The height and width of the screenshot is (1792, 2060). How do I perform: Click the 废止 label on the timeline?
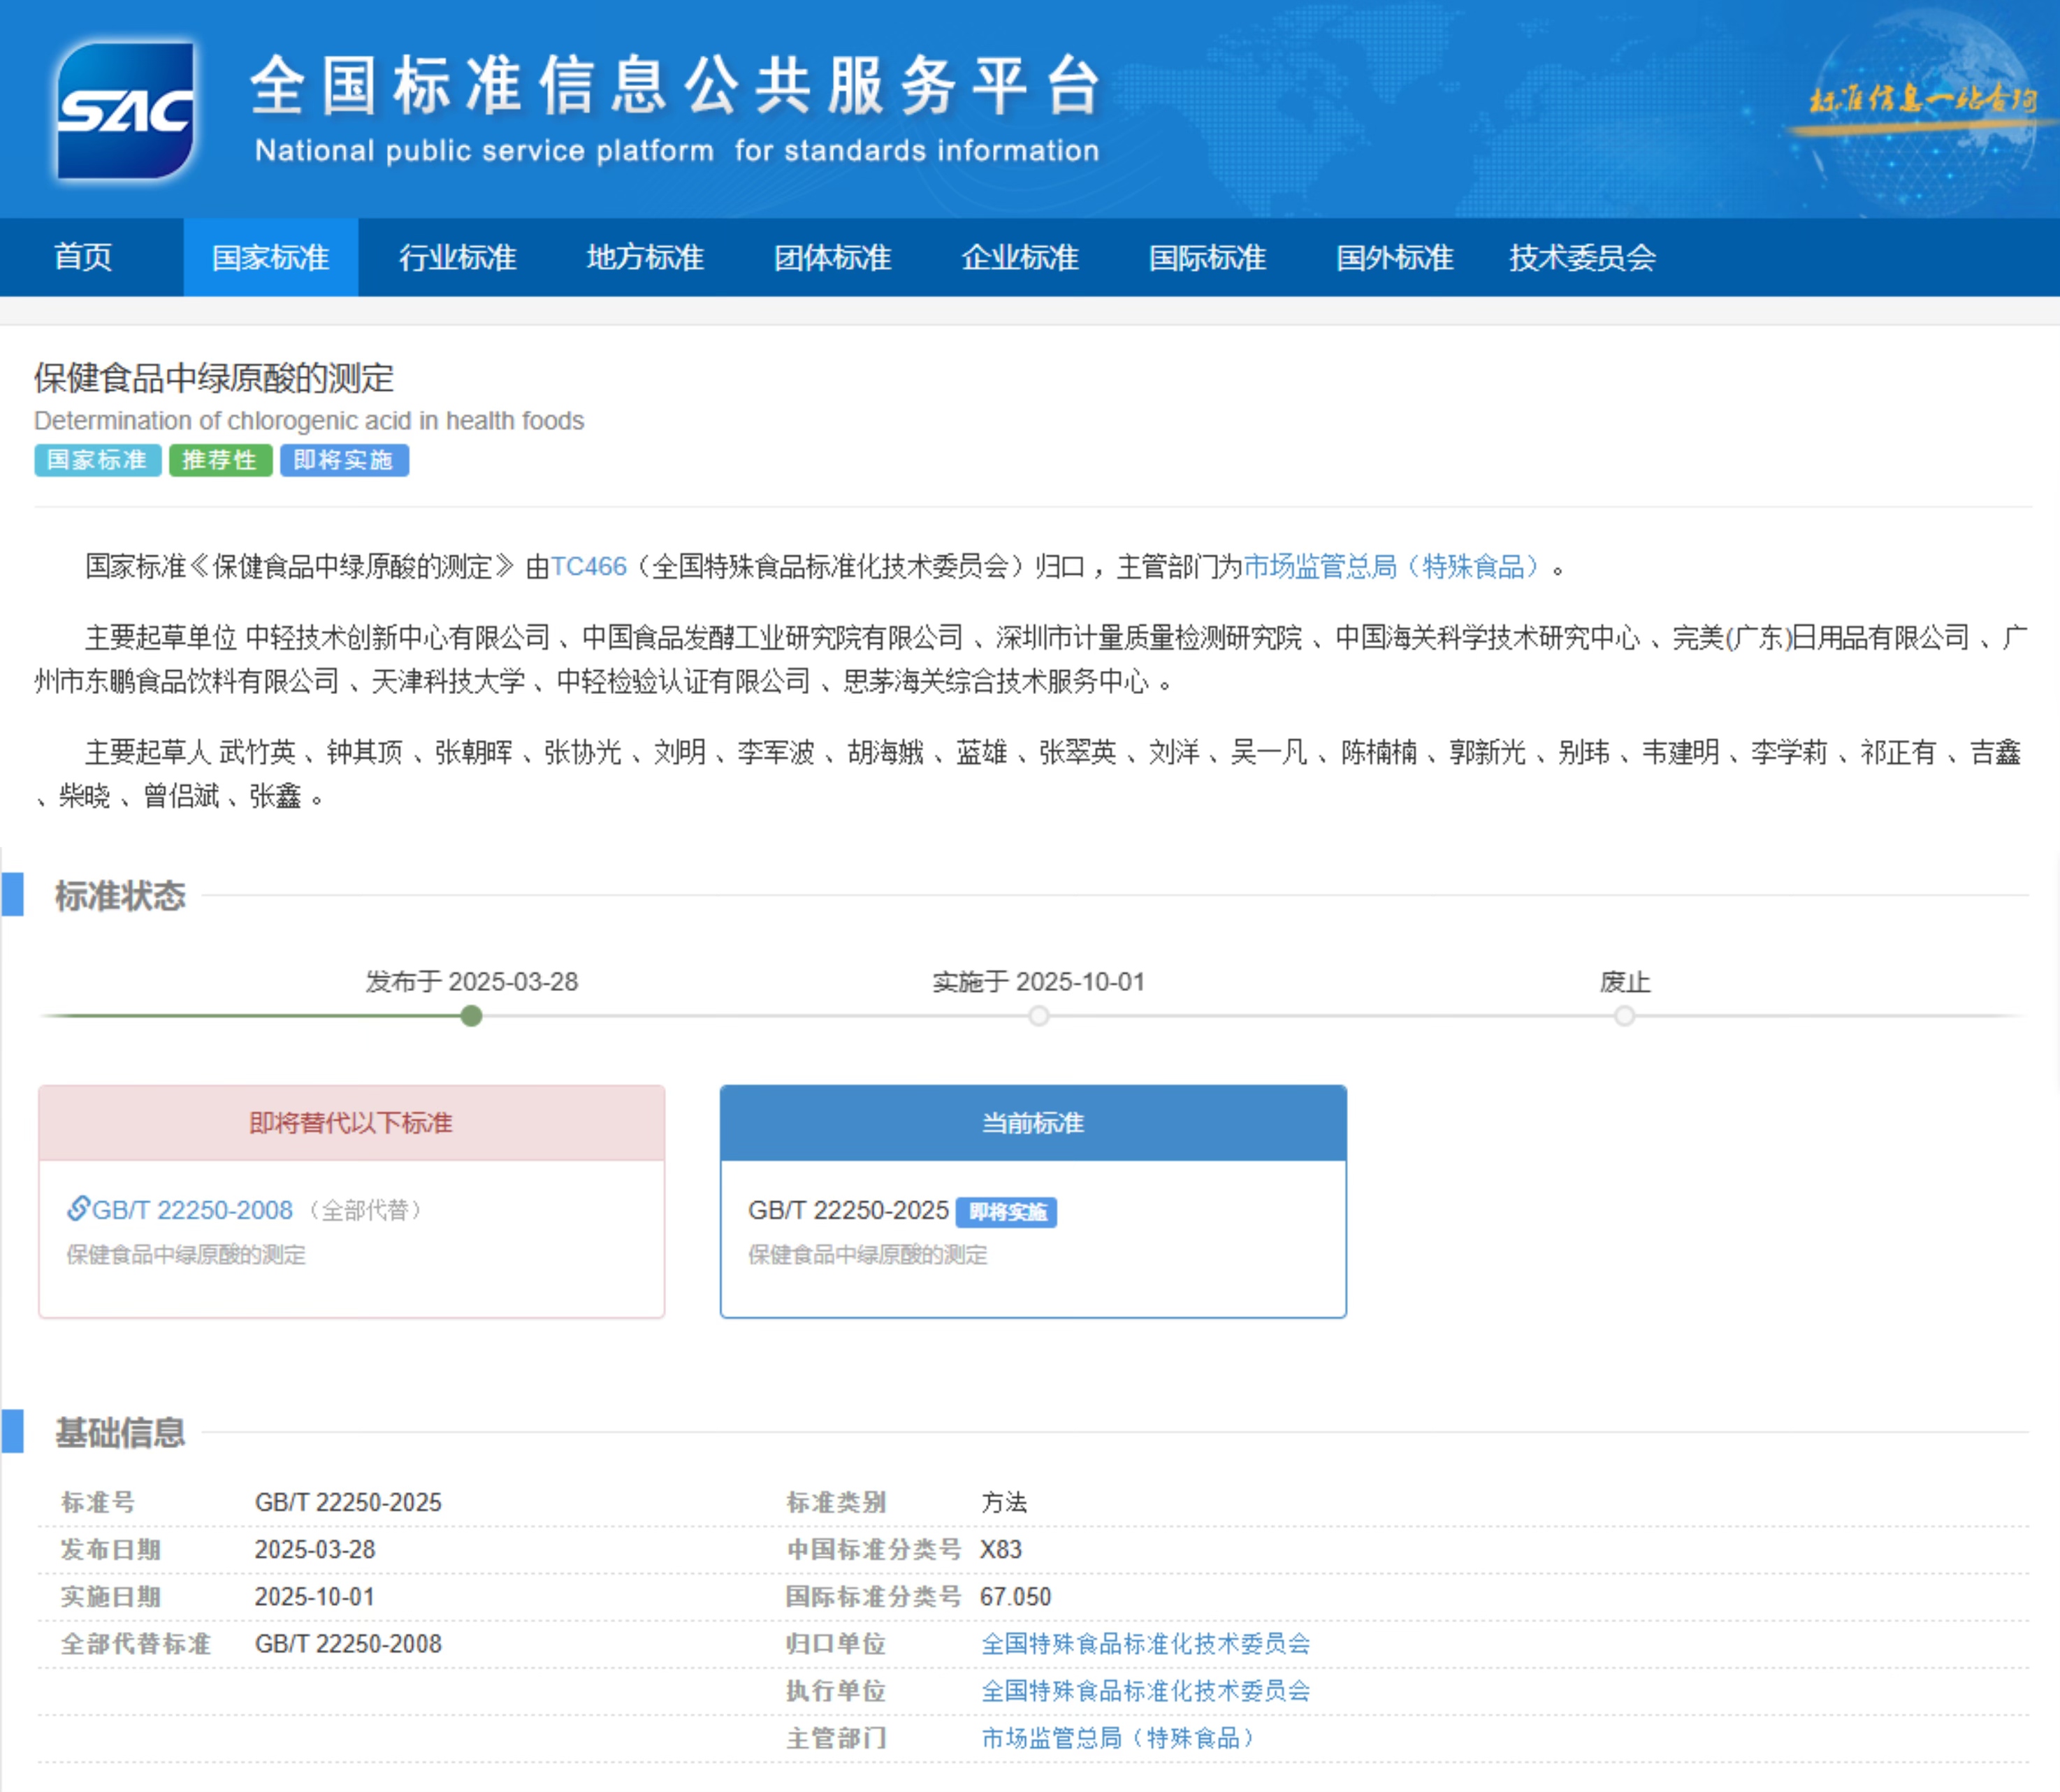coord(1625,982)
